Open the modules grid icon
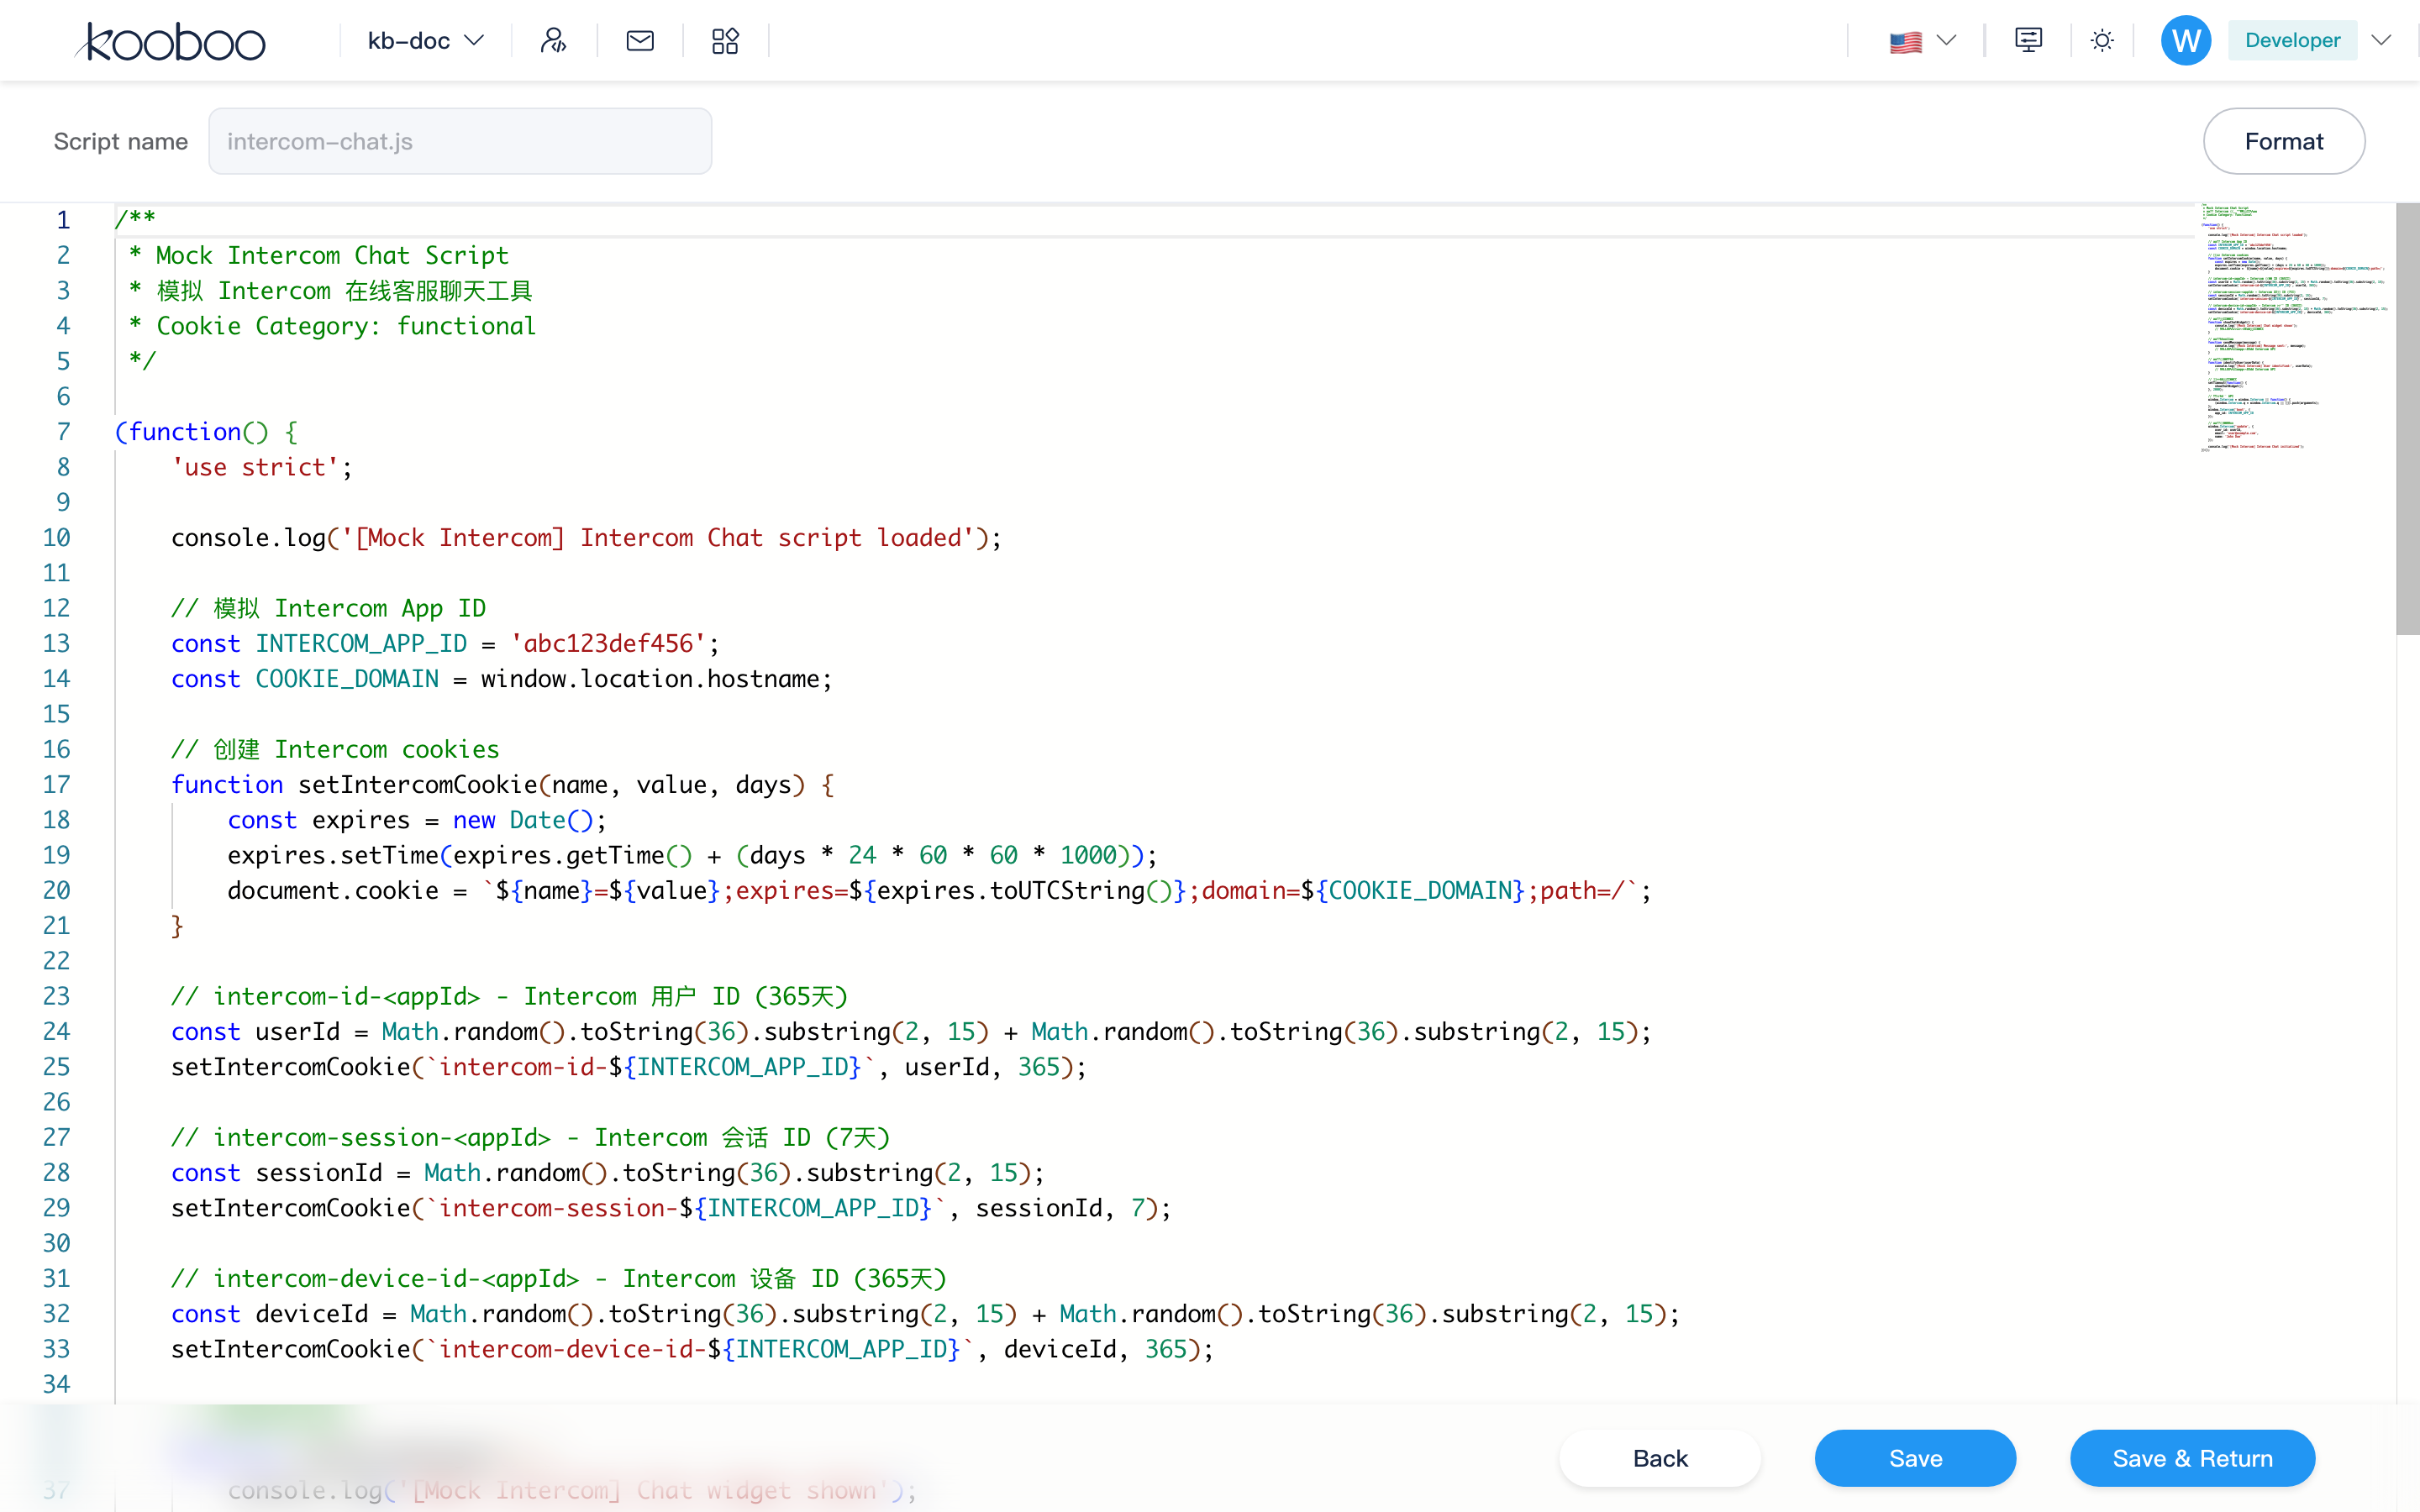 [x=725, y=41]
